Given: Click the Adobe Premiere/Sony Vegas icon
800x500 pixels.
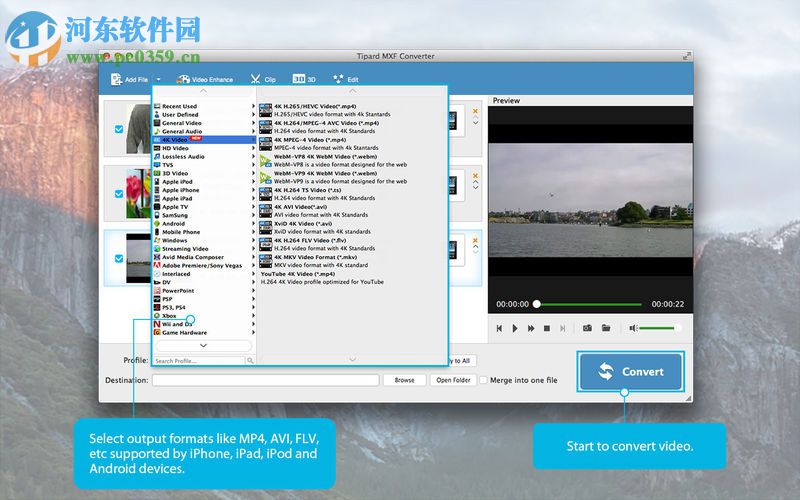Looking at the screenshot, I should 157,265.
